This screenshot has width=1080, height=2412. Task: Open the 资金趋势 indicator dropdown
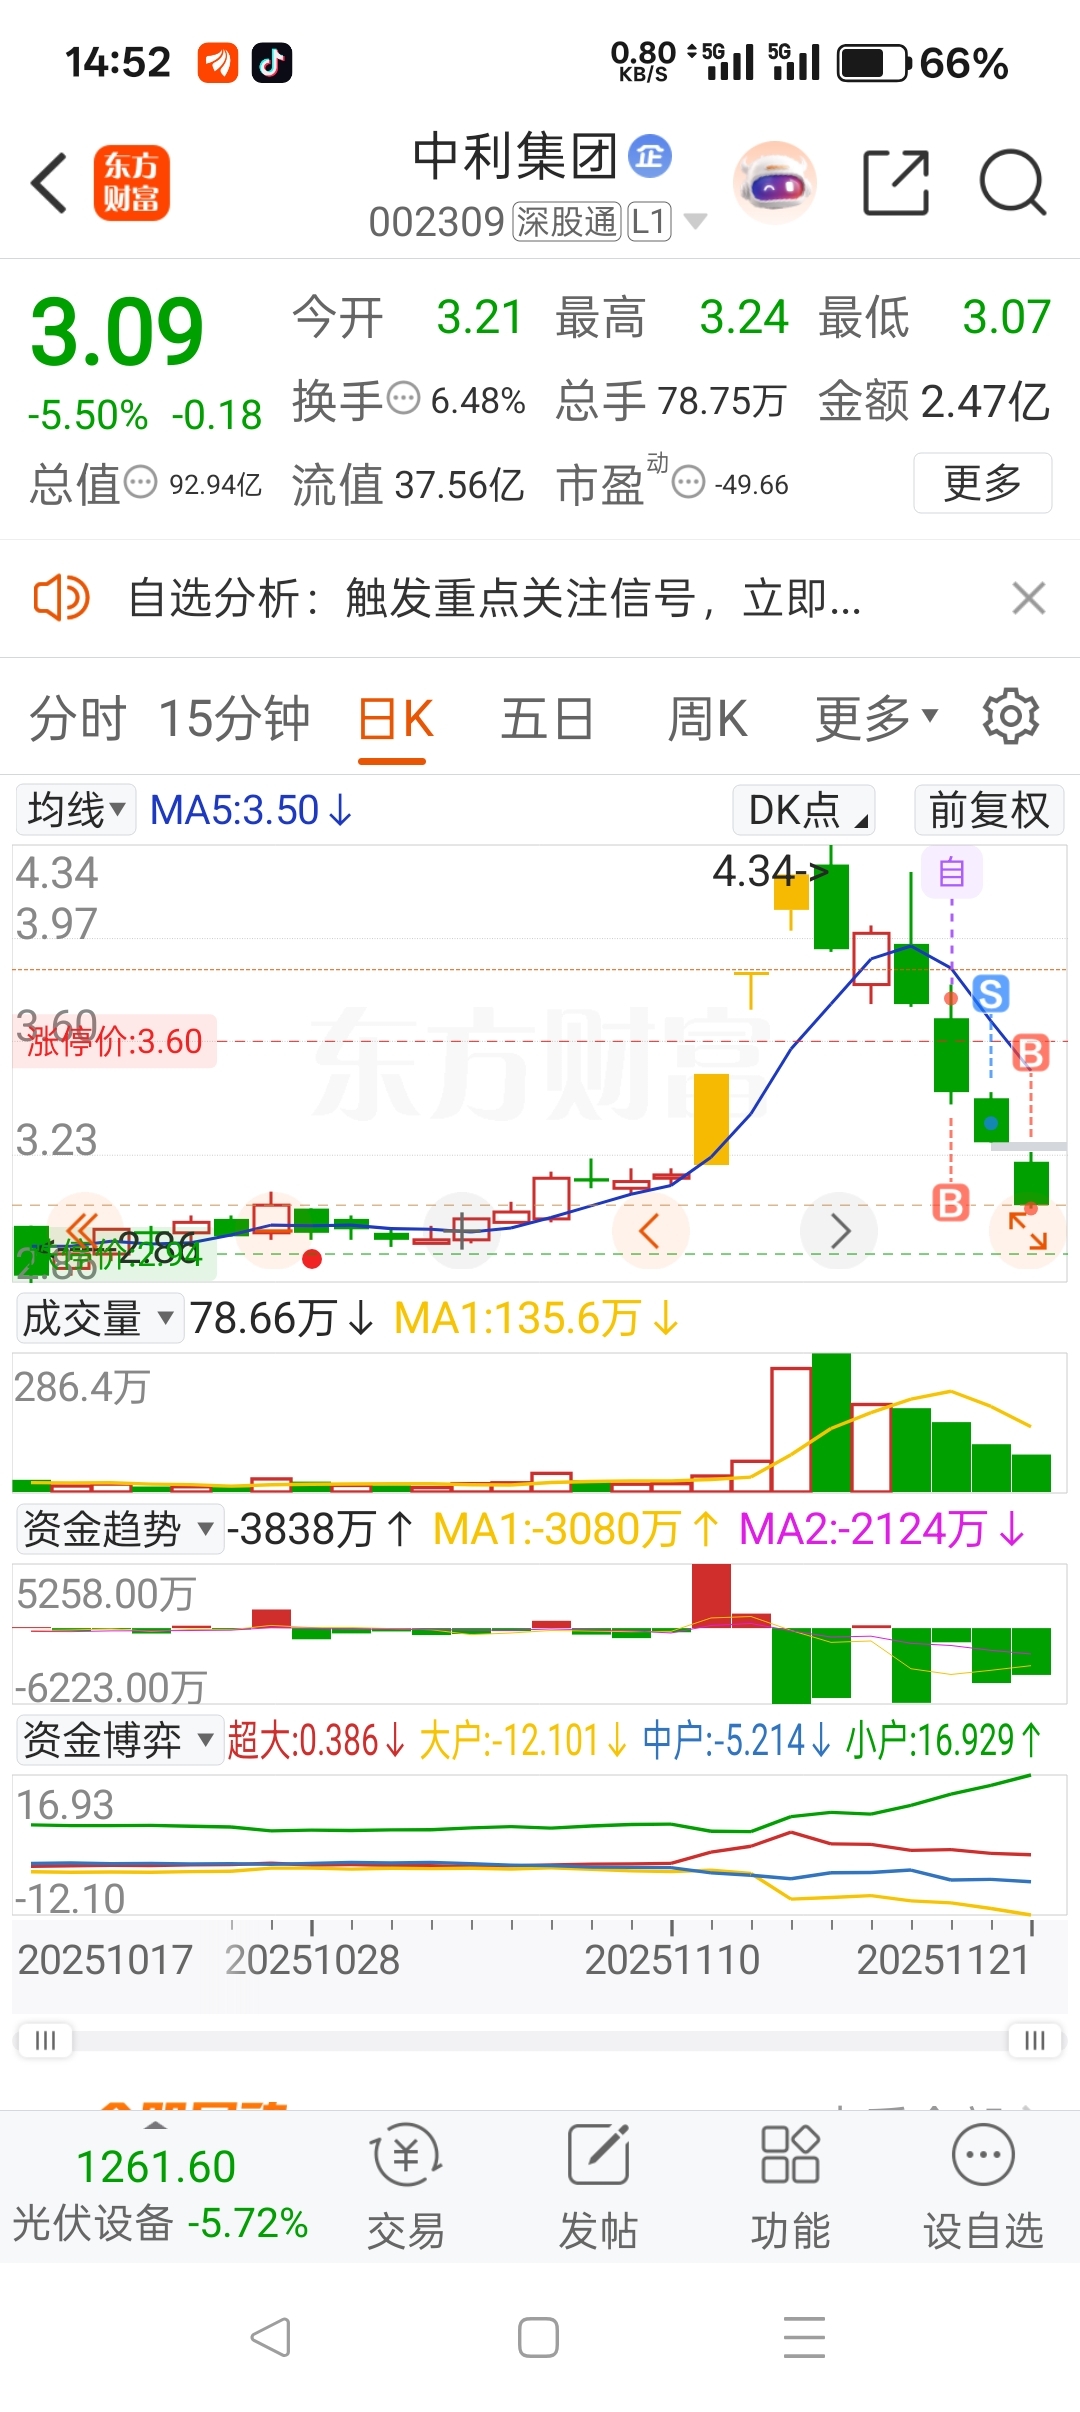click(x=119, y=1529)
